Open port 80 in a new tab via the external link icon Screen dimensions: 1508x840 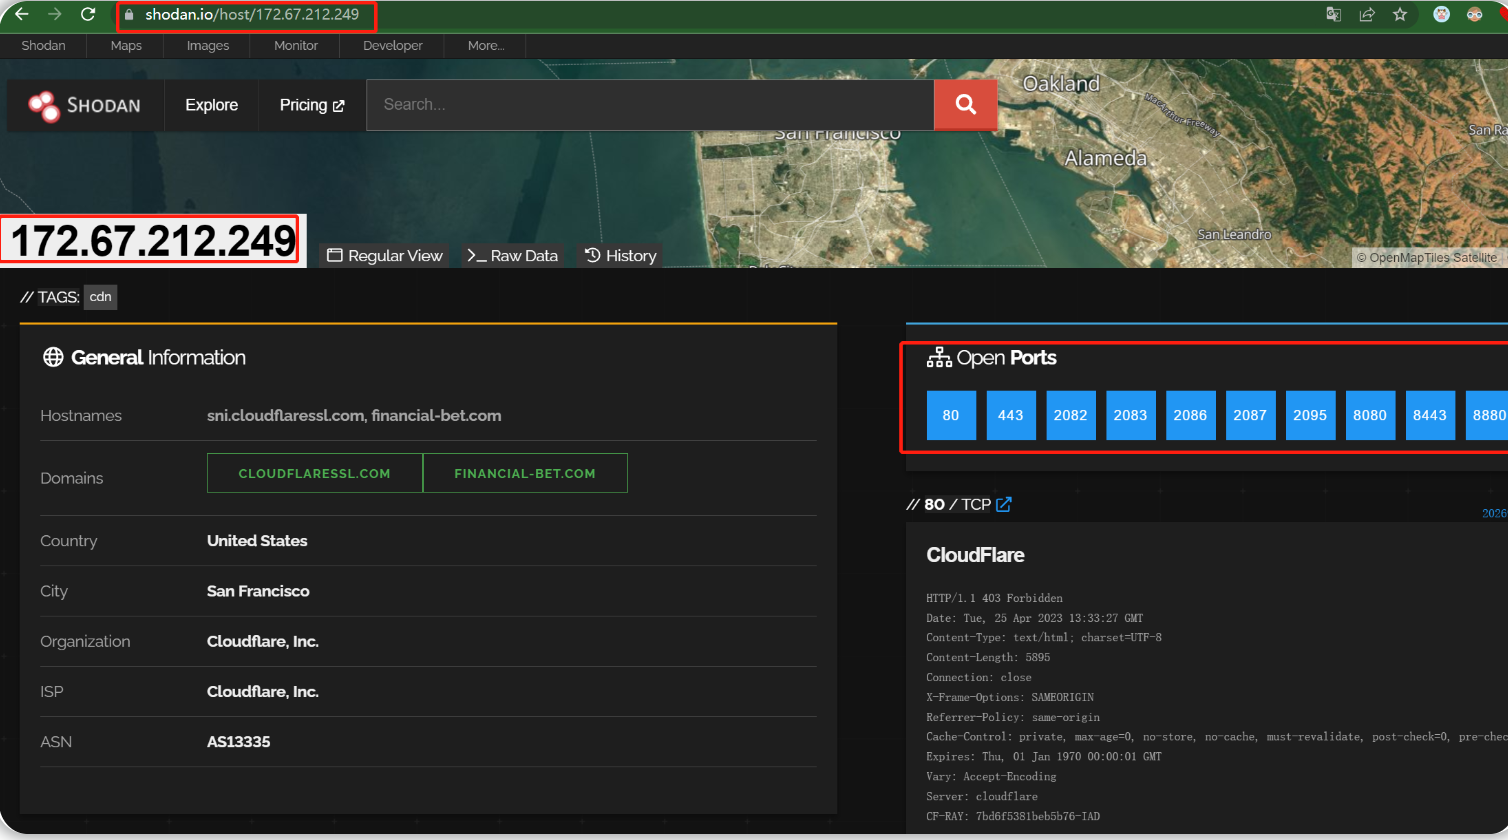[1004, 504]
